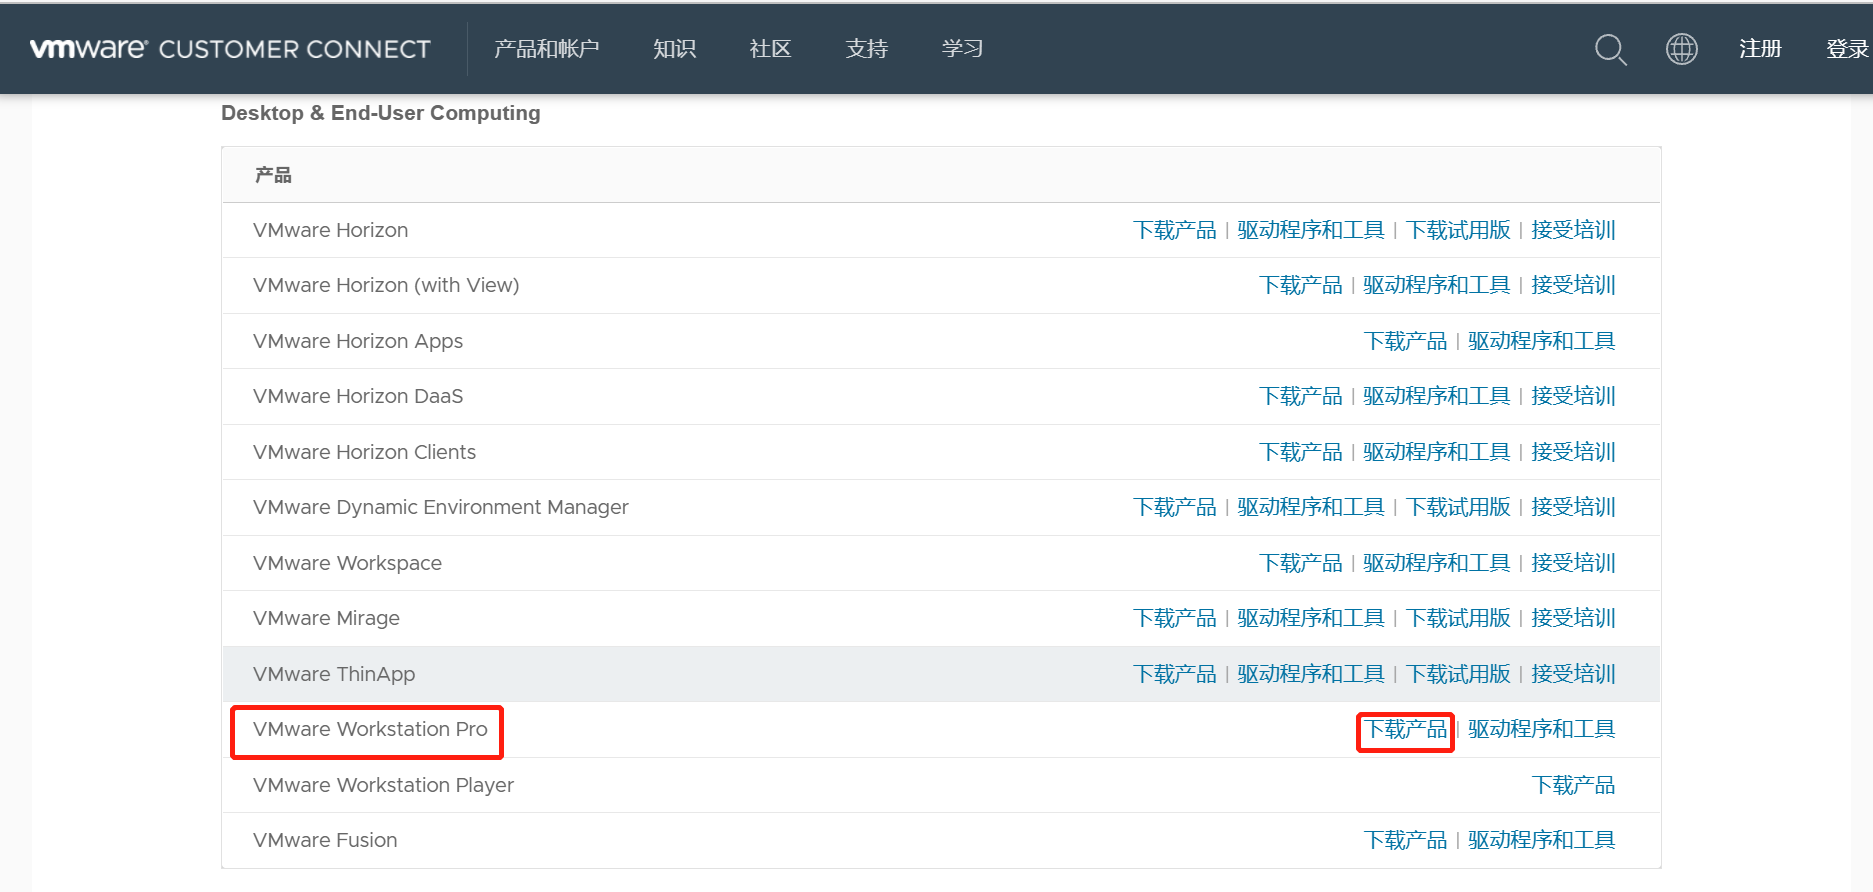
Task: Select the VMware Workstation Player name
Action: [383, 785]
